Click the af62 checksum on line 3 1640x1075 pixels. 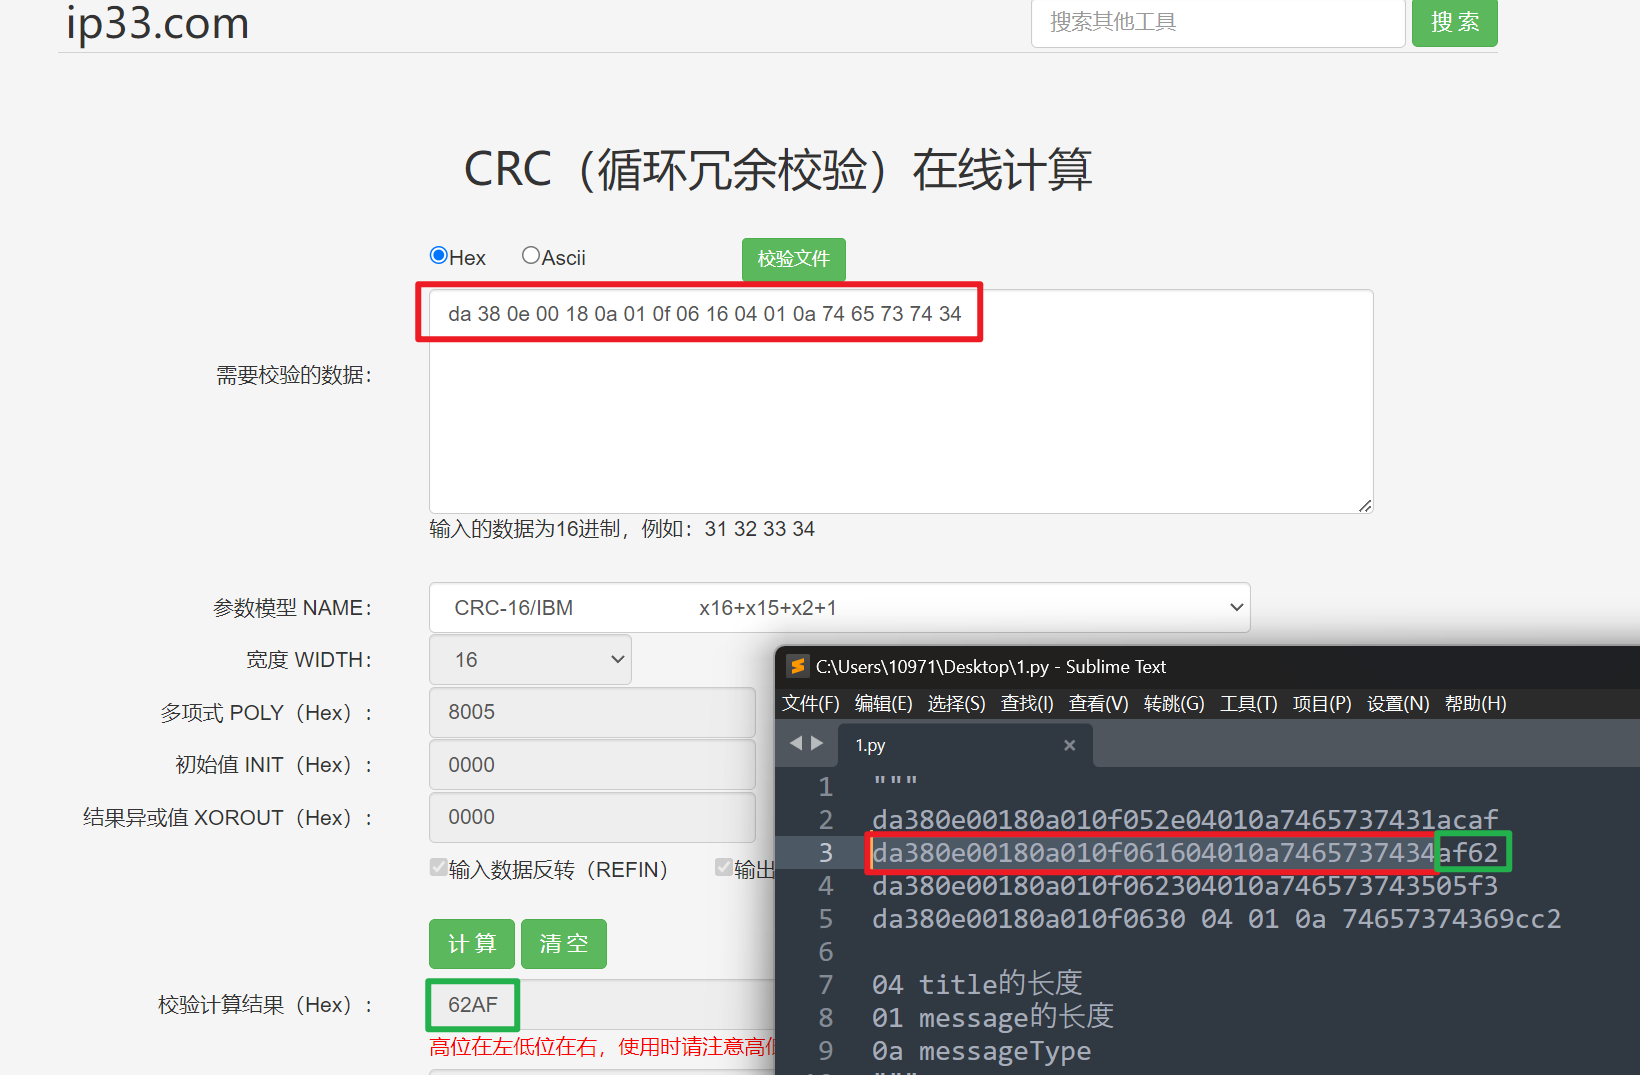click(x=1468, y=853)
